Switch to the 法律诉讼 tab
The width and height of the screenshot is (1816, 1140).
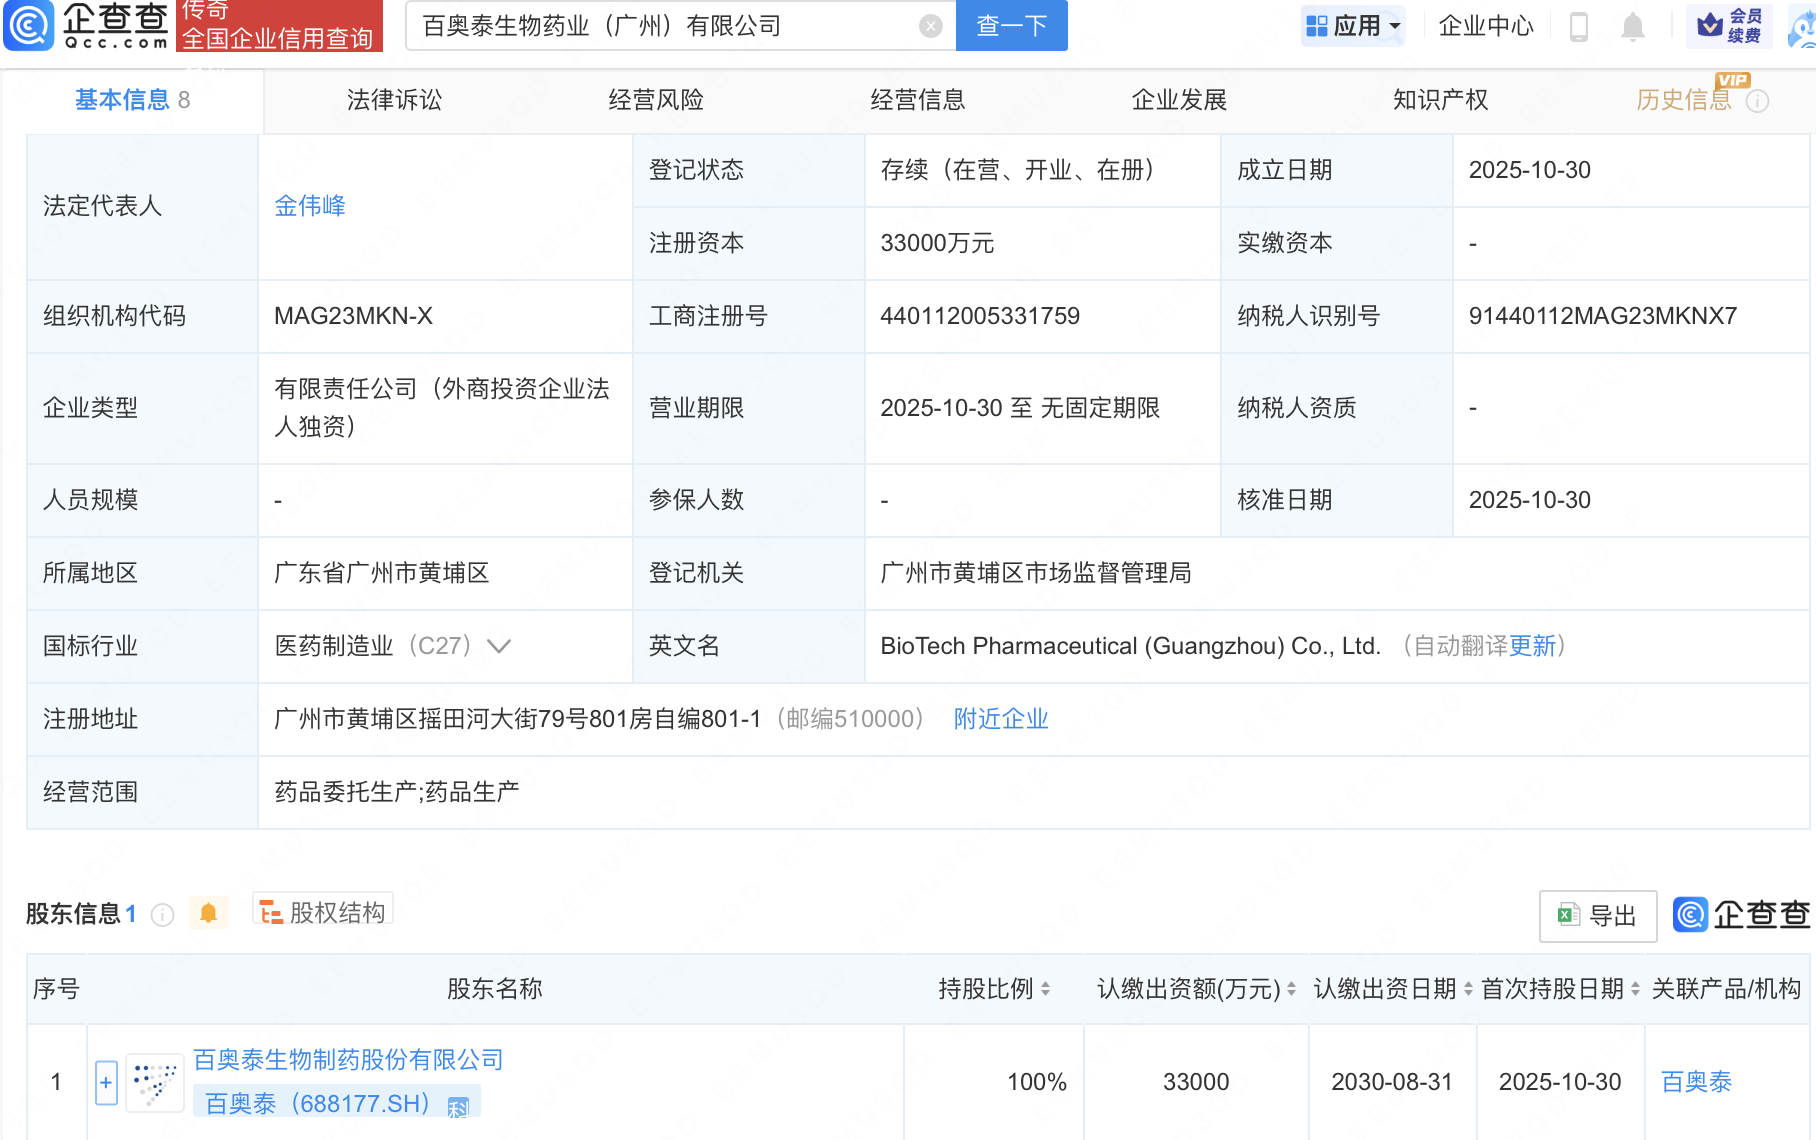tap(394, 100)
